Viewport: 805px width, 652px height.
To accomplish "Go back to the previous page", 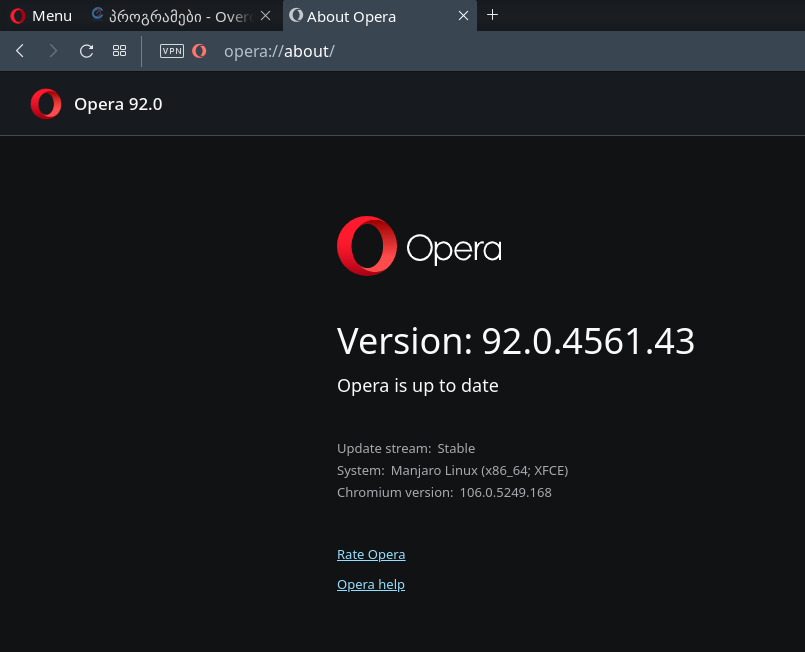I will pos(20,51).
